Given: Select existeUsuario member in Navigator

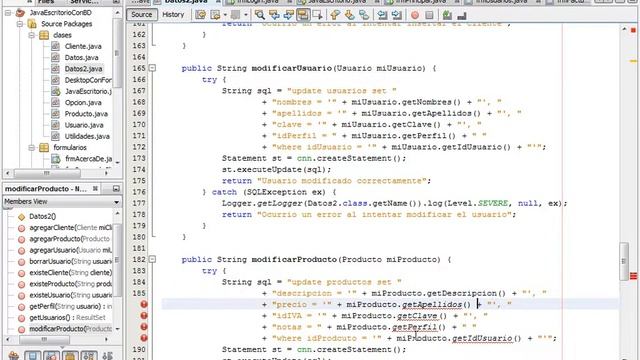Looking at the screenshot, I should click(x=70, y=295).
